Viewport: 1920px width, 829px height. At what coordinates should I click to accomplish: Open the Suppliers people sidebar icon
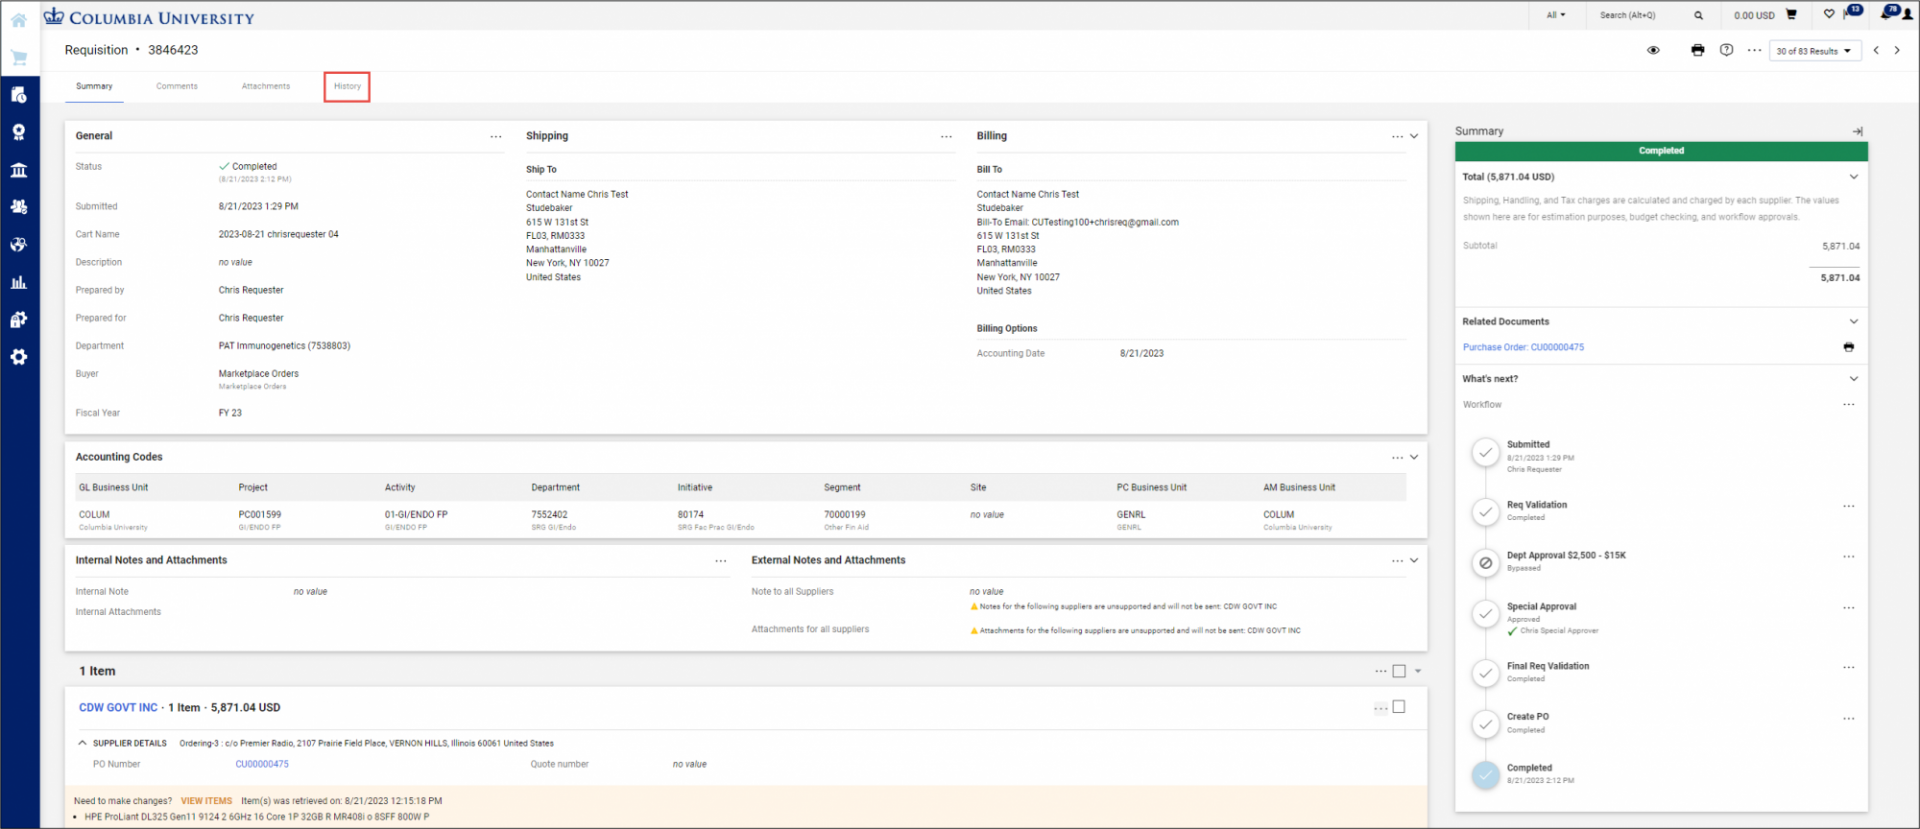[x=18, y=207]
